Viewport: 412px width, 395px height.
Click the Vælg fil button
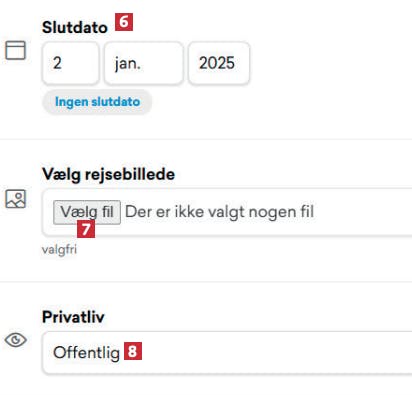pyautogui.click(x=87, y=212)
